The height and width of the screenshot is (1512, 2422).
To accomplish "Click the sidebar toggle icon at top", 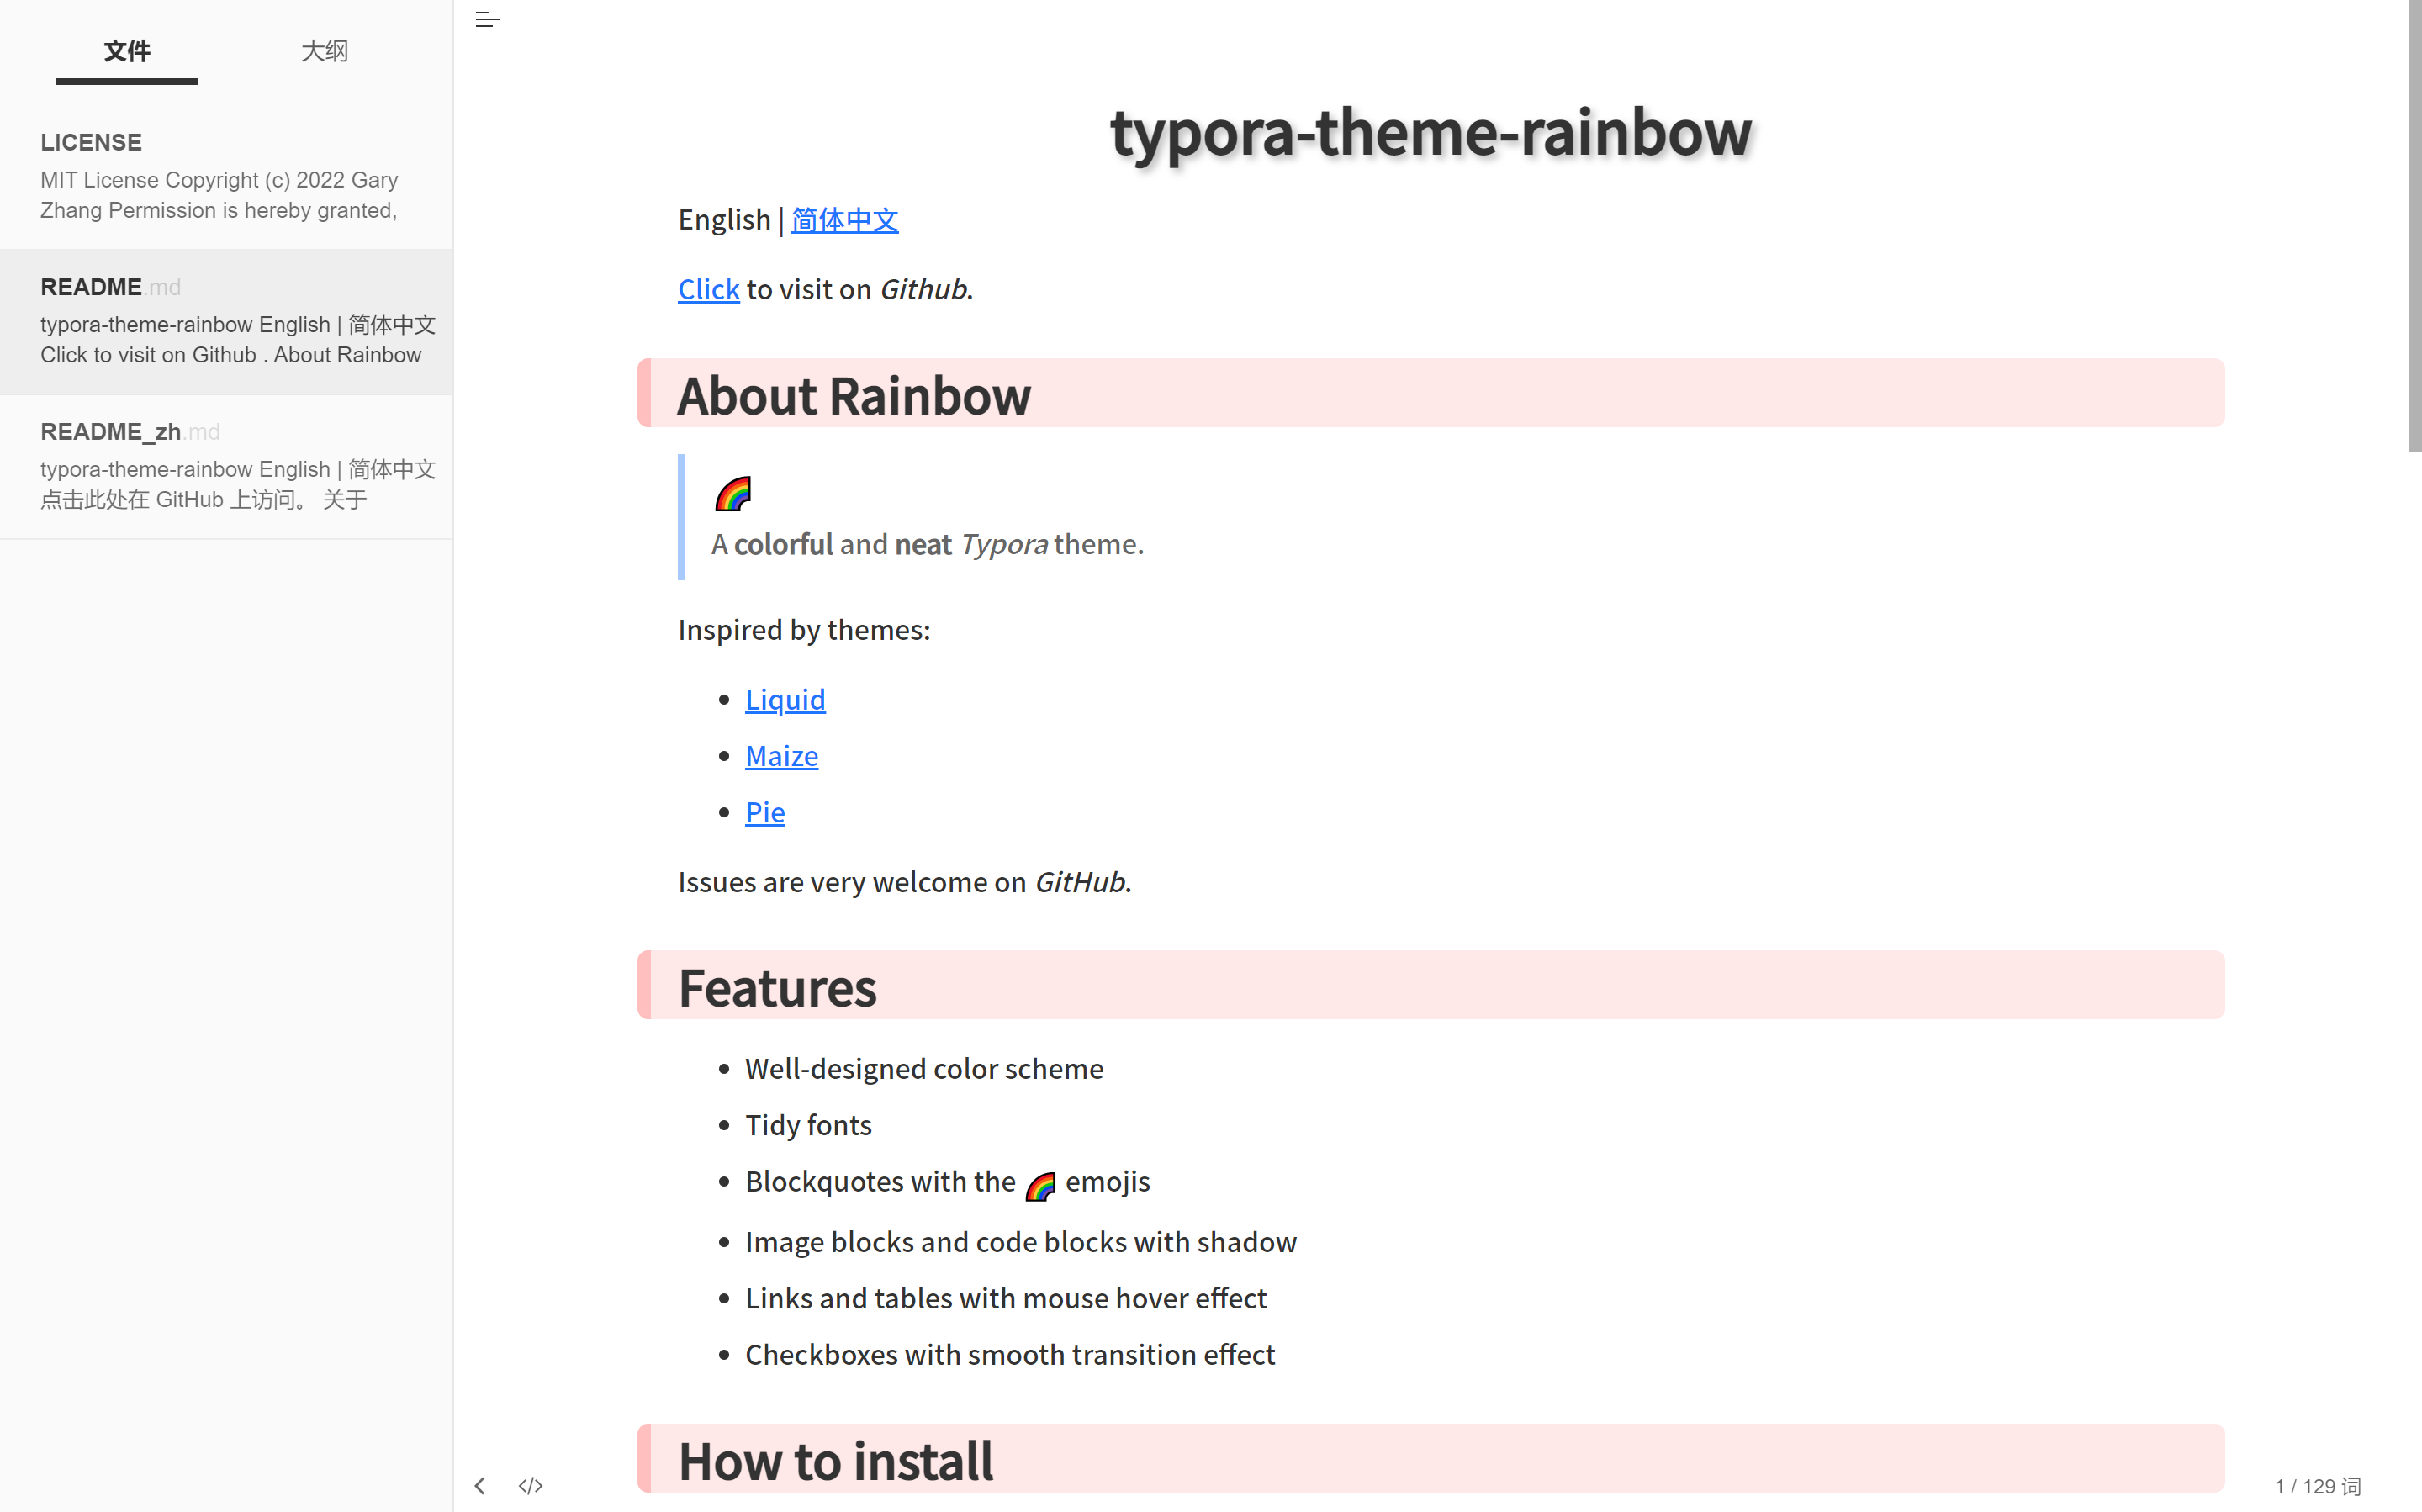I will click(x=487, y=19).
